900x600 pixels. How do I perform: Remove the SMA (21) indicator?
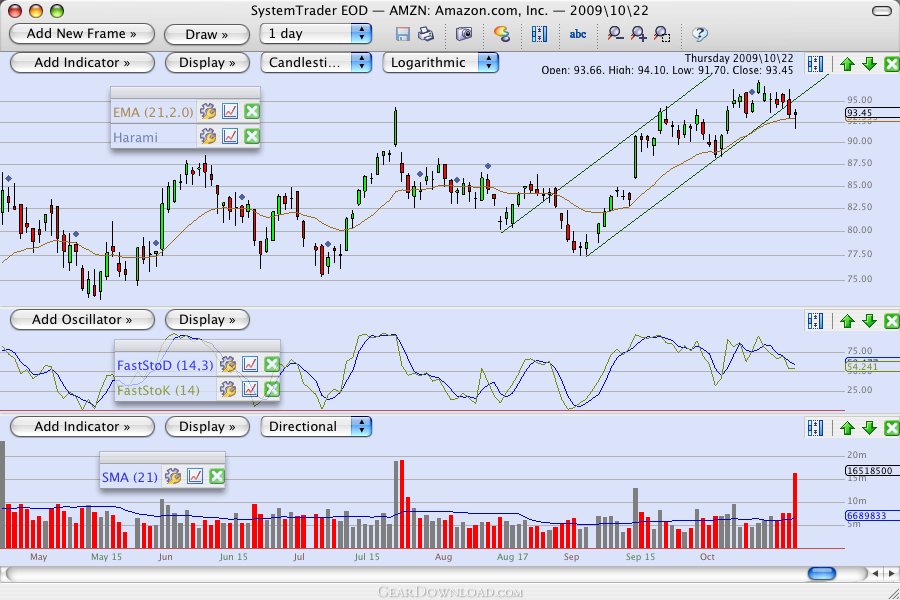[x=217, y=476]
